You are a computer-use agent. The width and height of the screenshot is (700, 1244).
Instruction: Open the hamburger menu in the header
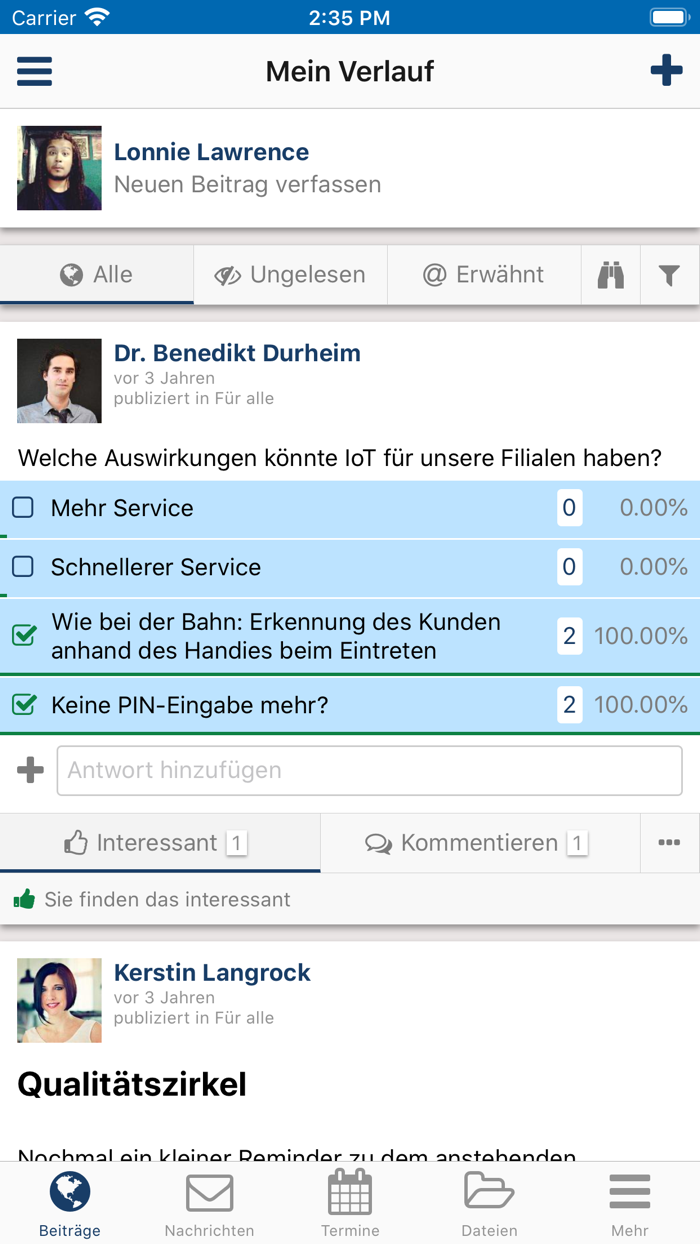tap(34, 71)
